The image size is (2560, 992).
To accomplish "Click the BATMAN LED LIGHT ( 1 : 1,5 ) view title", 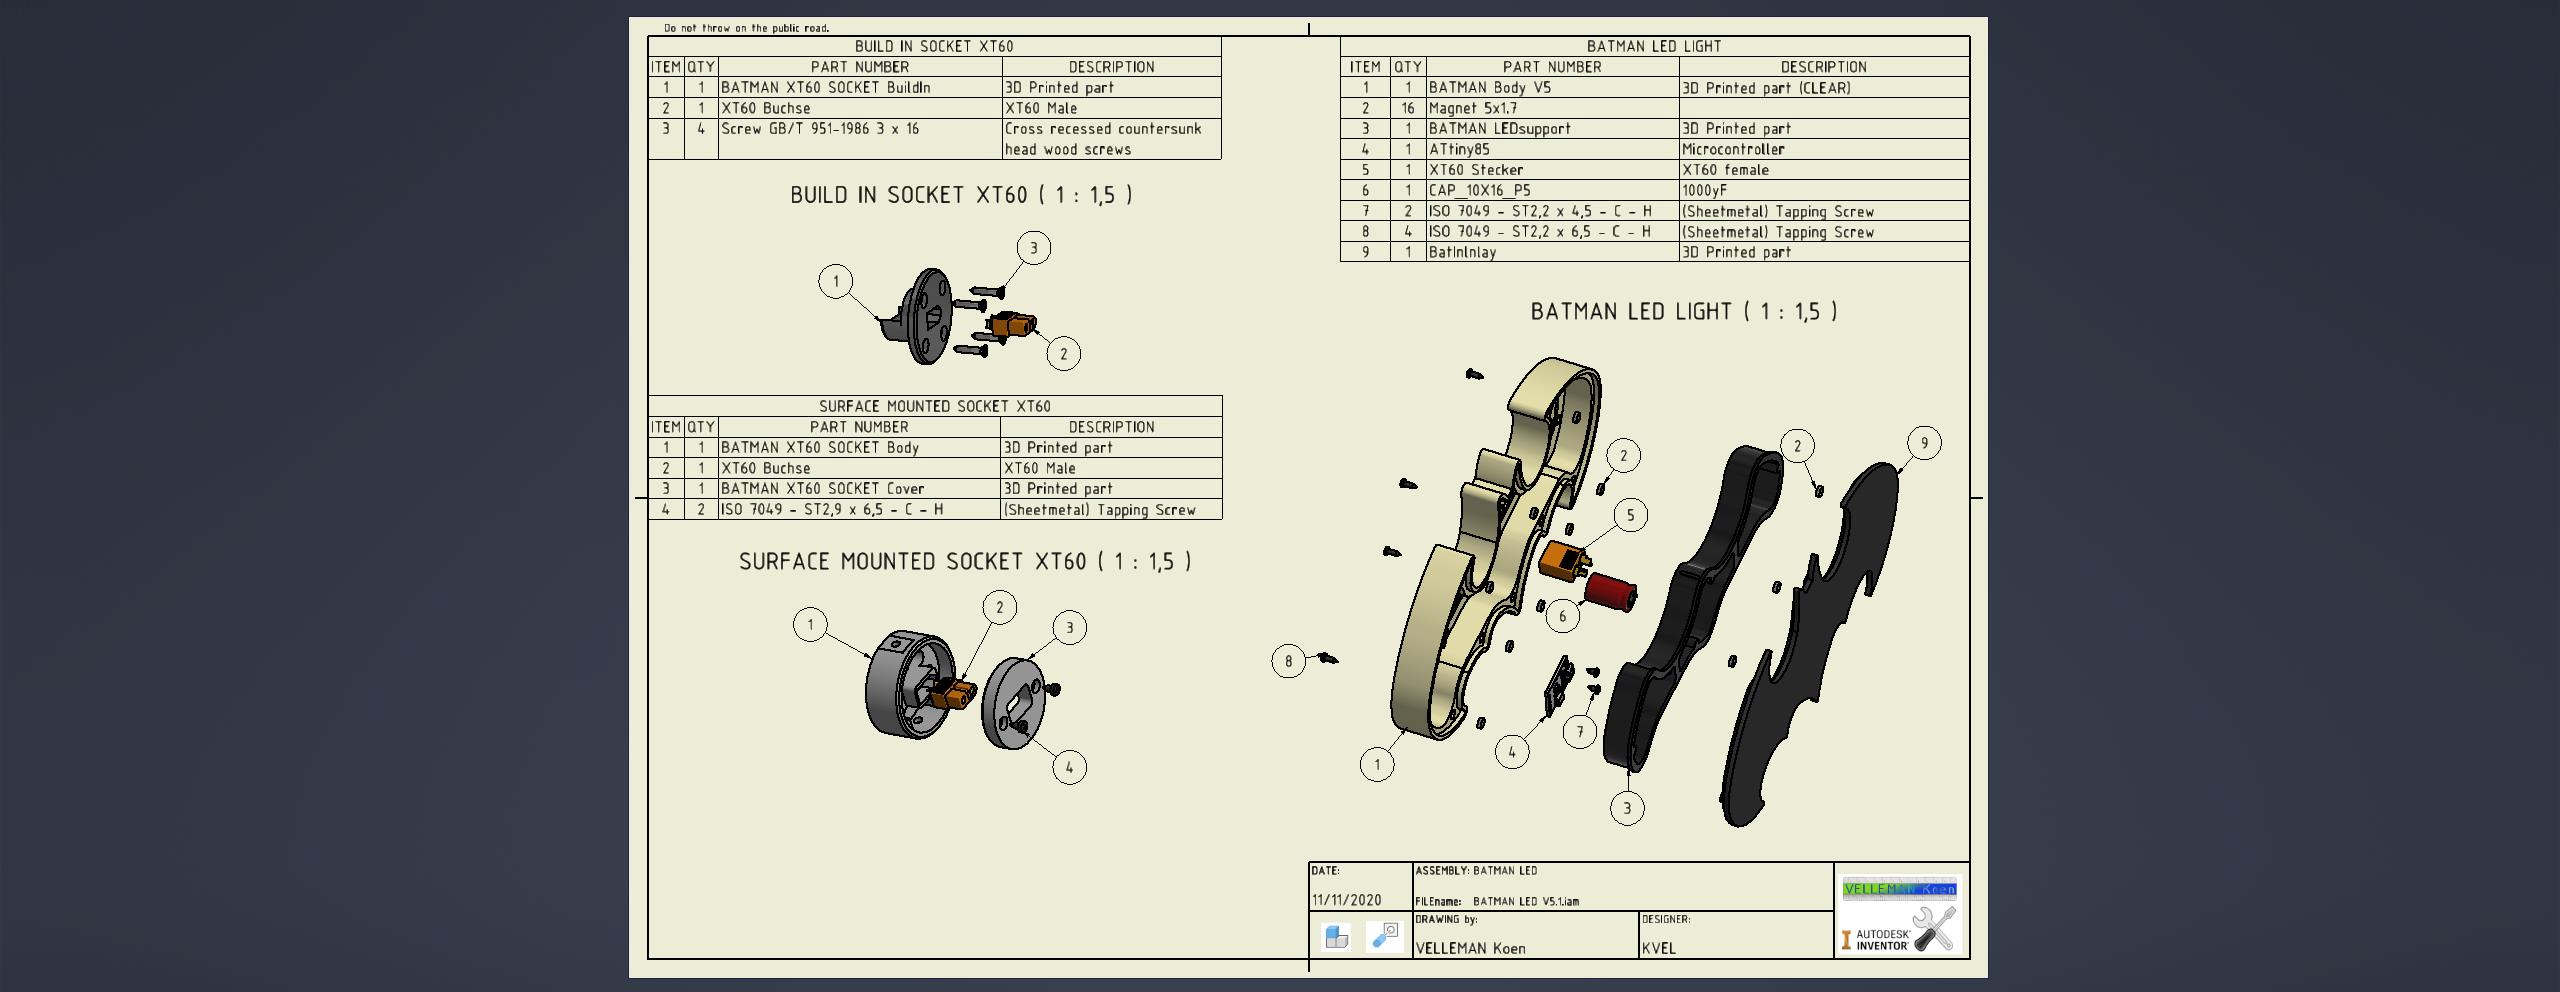I will pos(1684,311).
